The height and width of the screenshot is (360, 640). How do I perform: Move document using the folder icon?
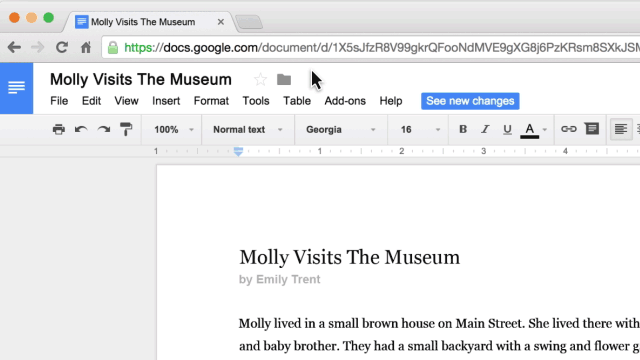(x=284, y=79)
